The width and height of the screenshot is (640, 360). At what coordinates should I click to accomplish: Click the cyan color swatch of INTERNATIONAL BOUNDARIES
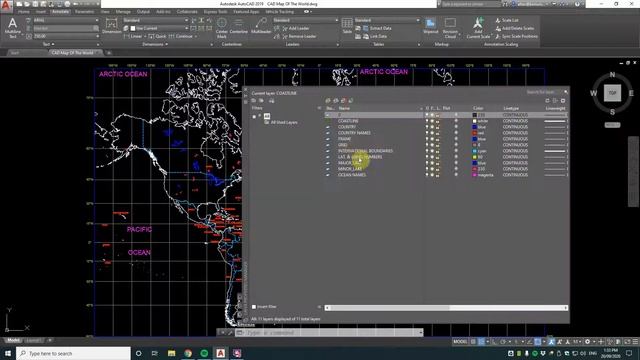click(475, 151)
